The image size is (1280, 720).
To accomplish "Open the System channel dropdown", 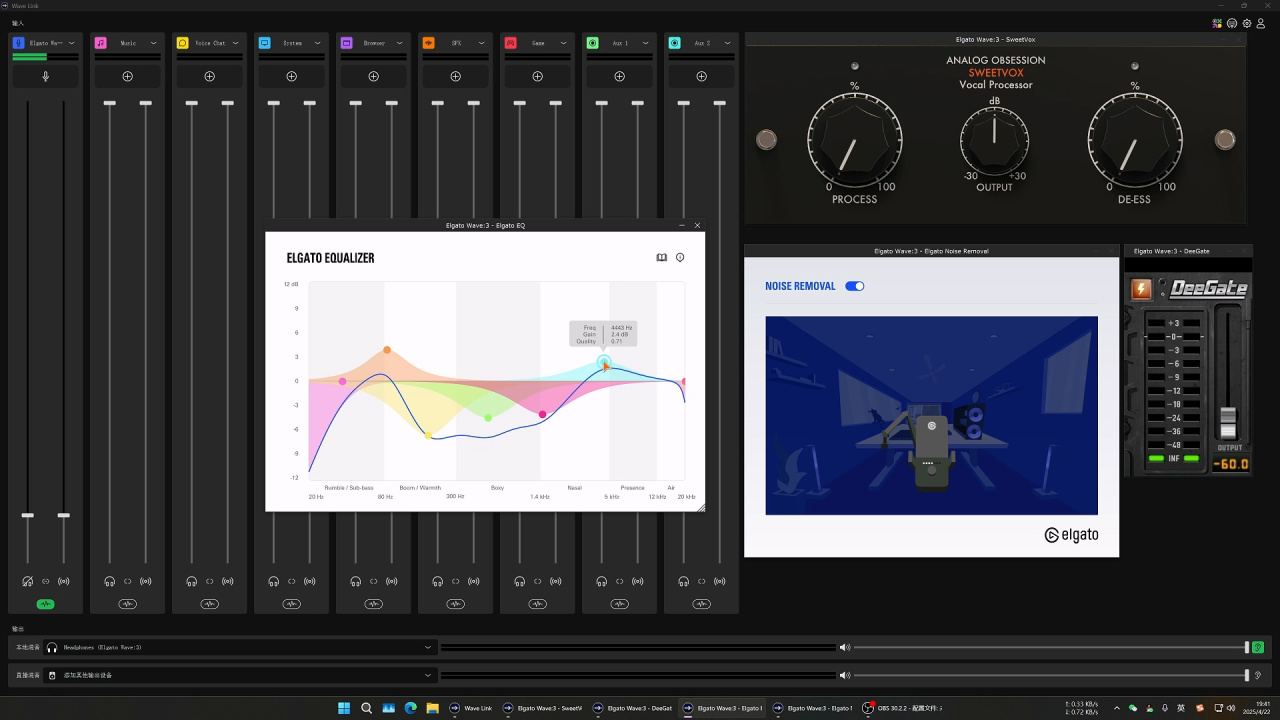I will pyautogui.click(x=317, y=43).
